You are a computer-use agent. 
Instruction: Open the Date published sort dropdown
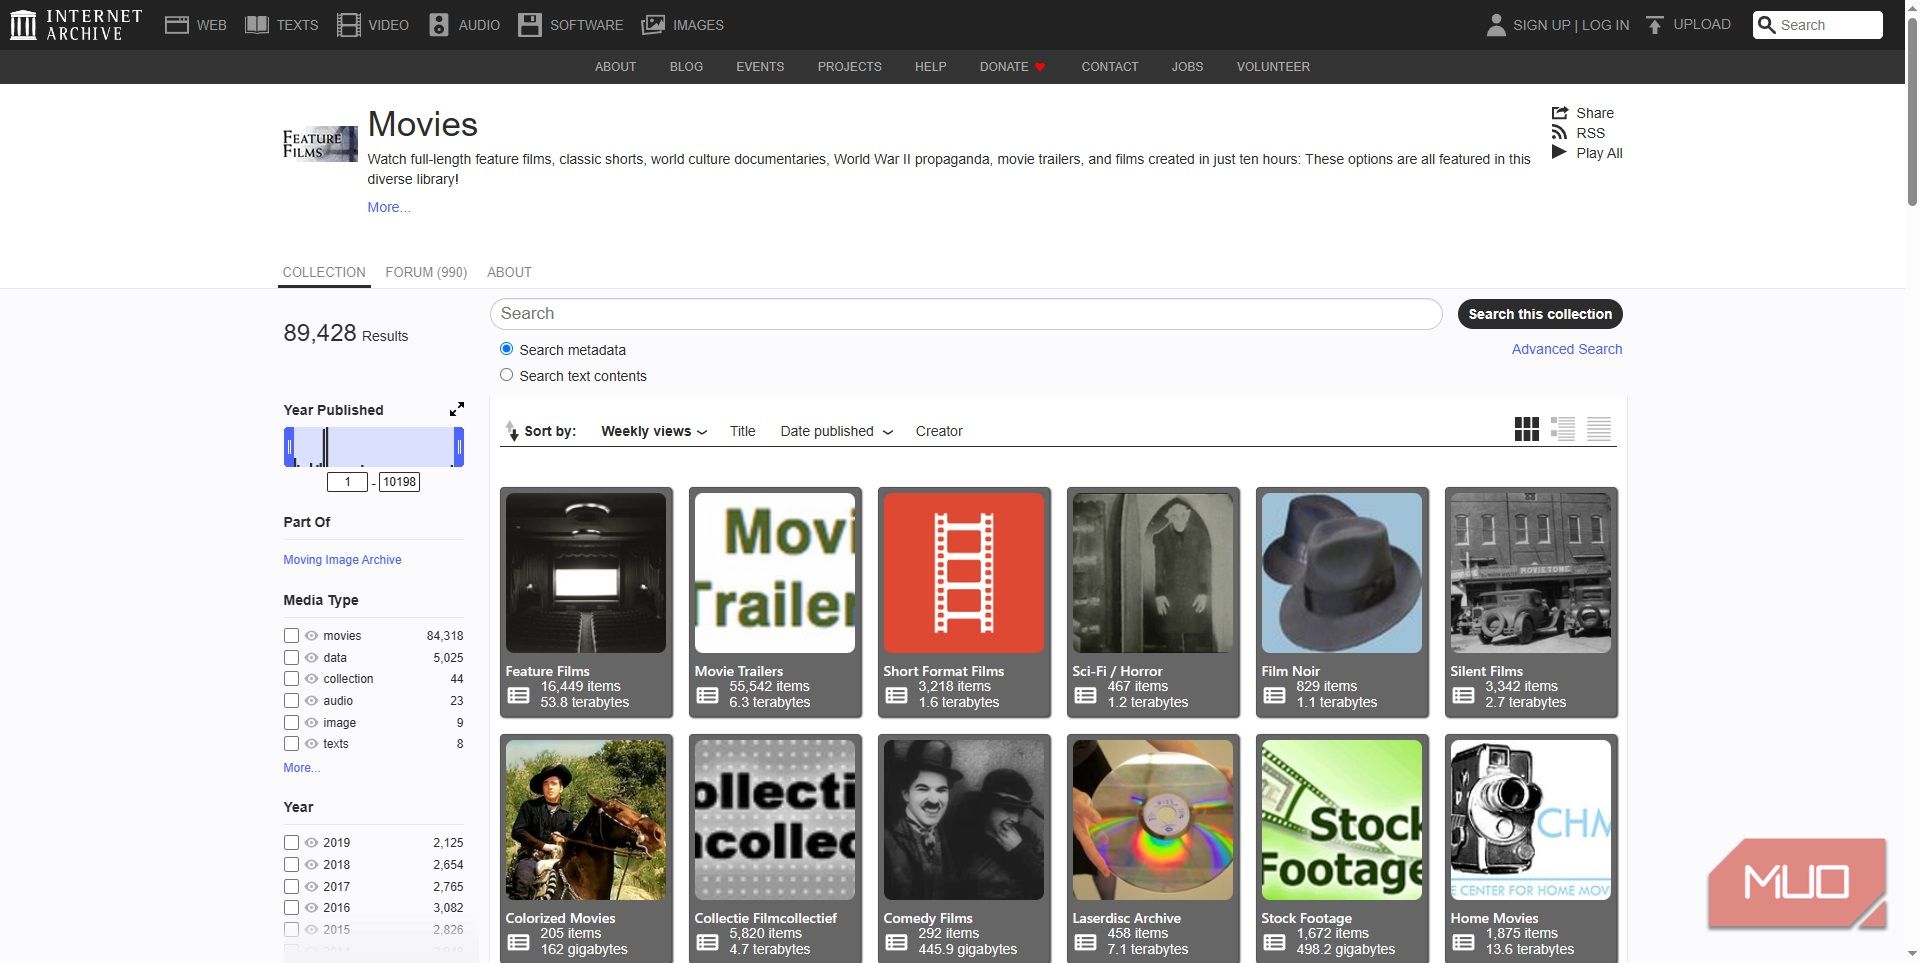click(837, 431)
